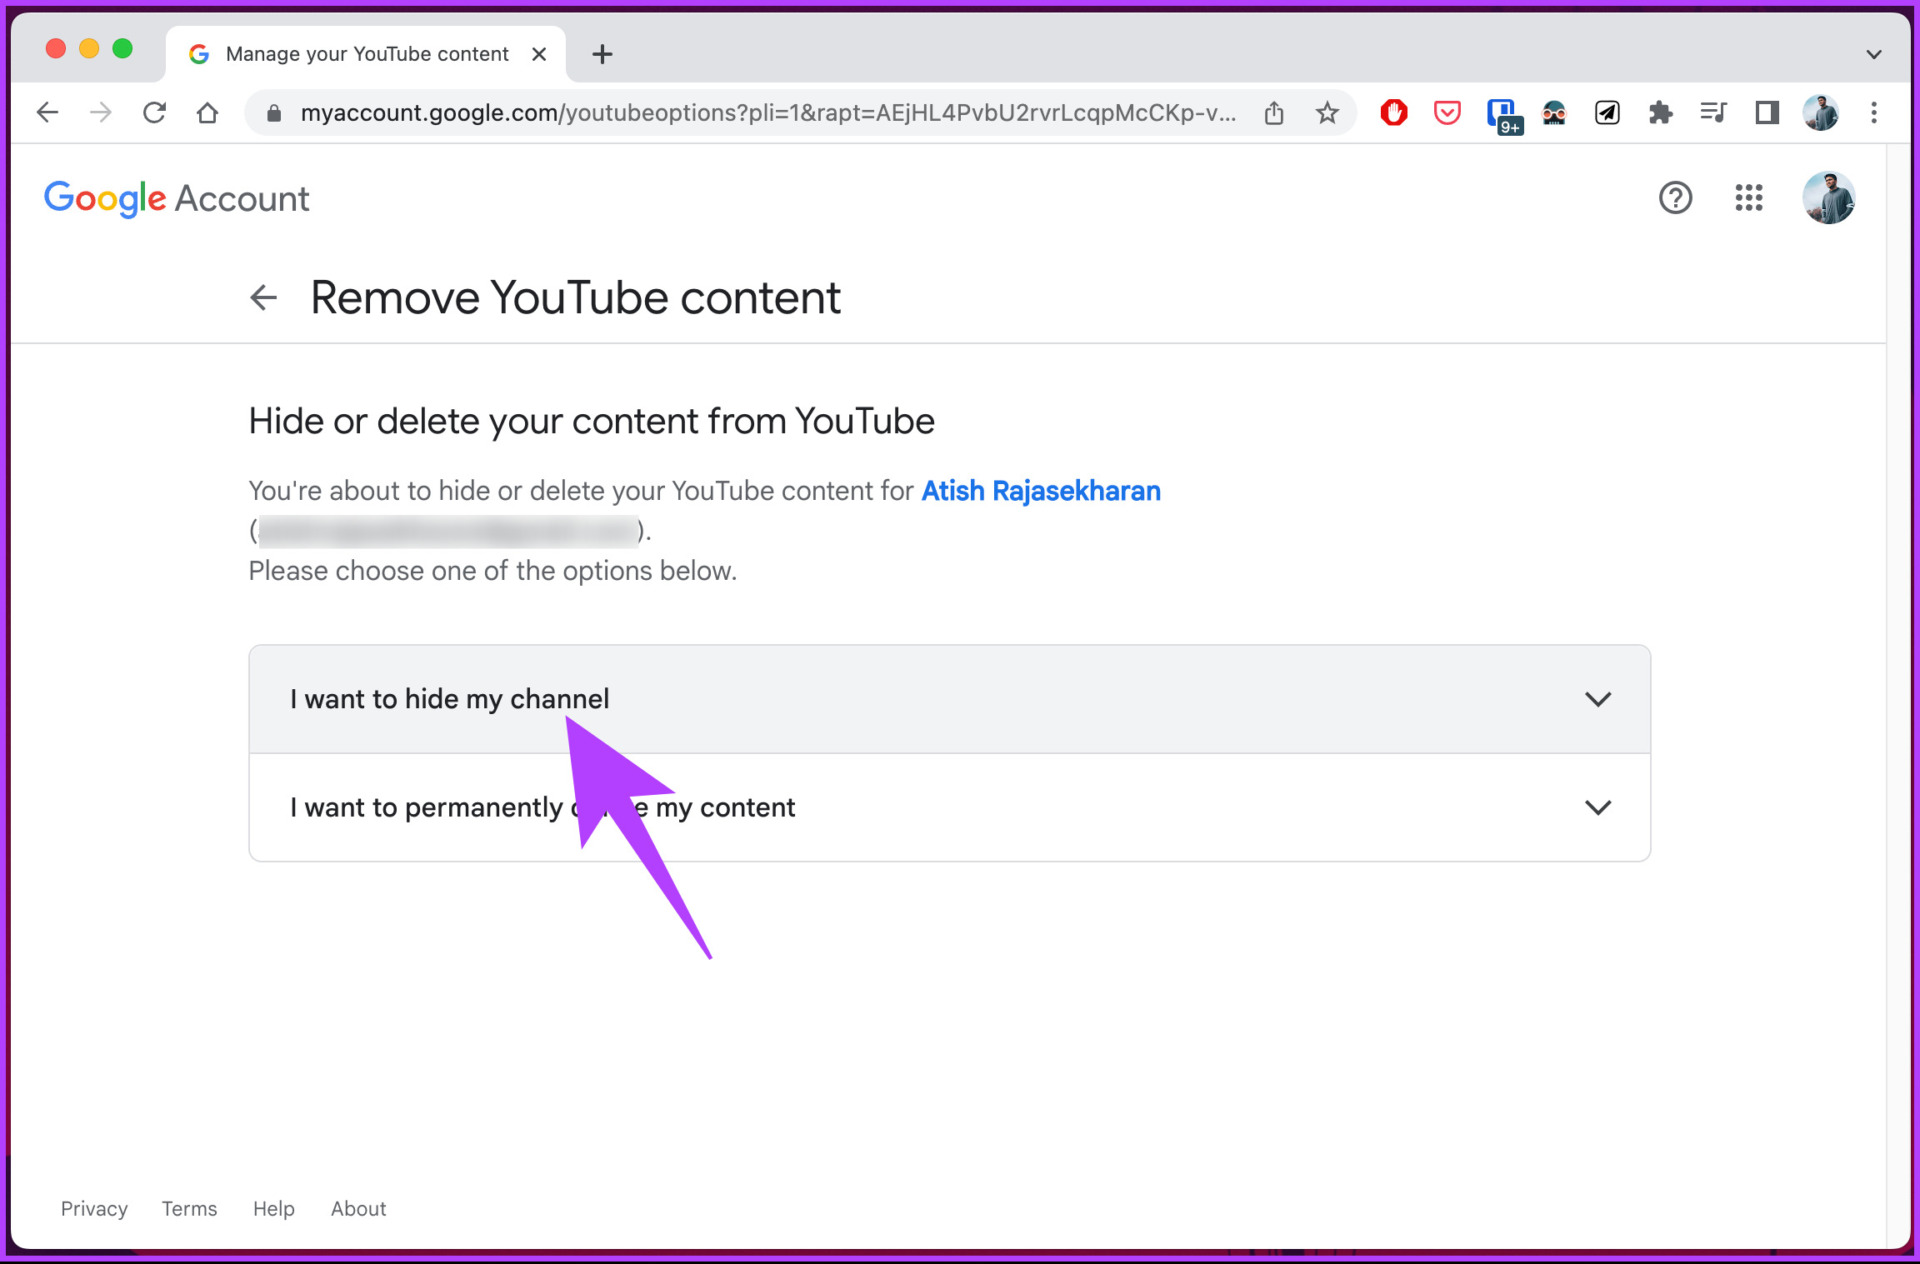This screenshot has width=1920, height=1264.
Task: Reload the current page
Action: tap(154, 112)
